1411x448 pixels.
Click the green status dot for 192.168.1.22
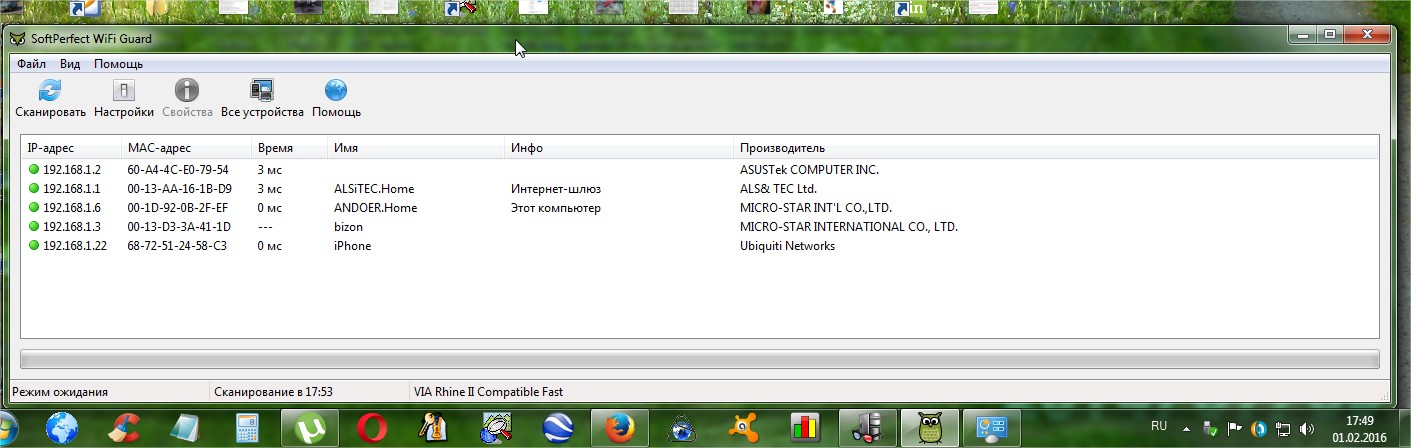click(34, 246)
